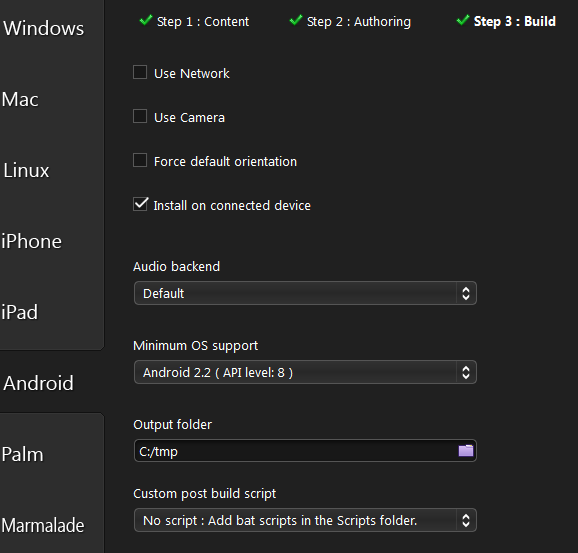578x553 pixels.
Task: Tick Force default orientation checkbox
Action: (140, 160)
